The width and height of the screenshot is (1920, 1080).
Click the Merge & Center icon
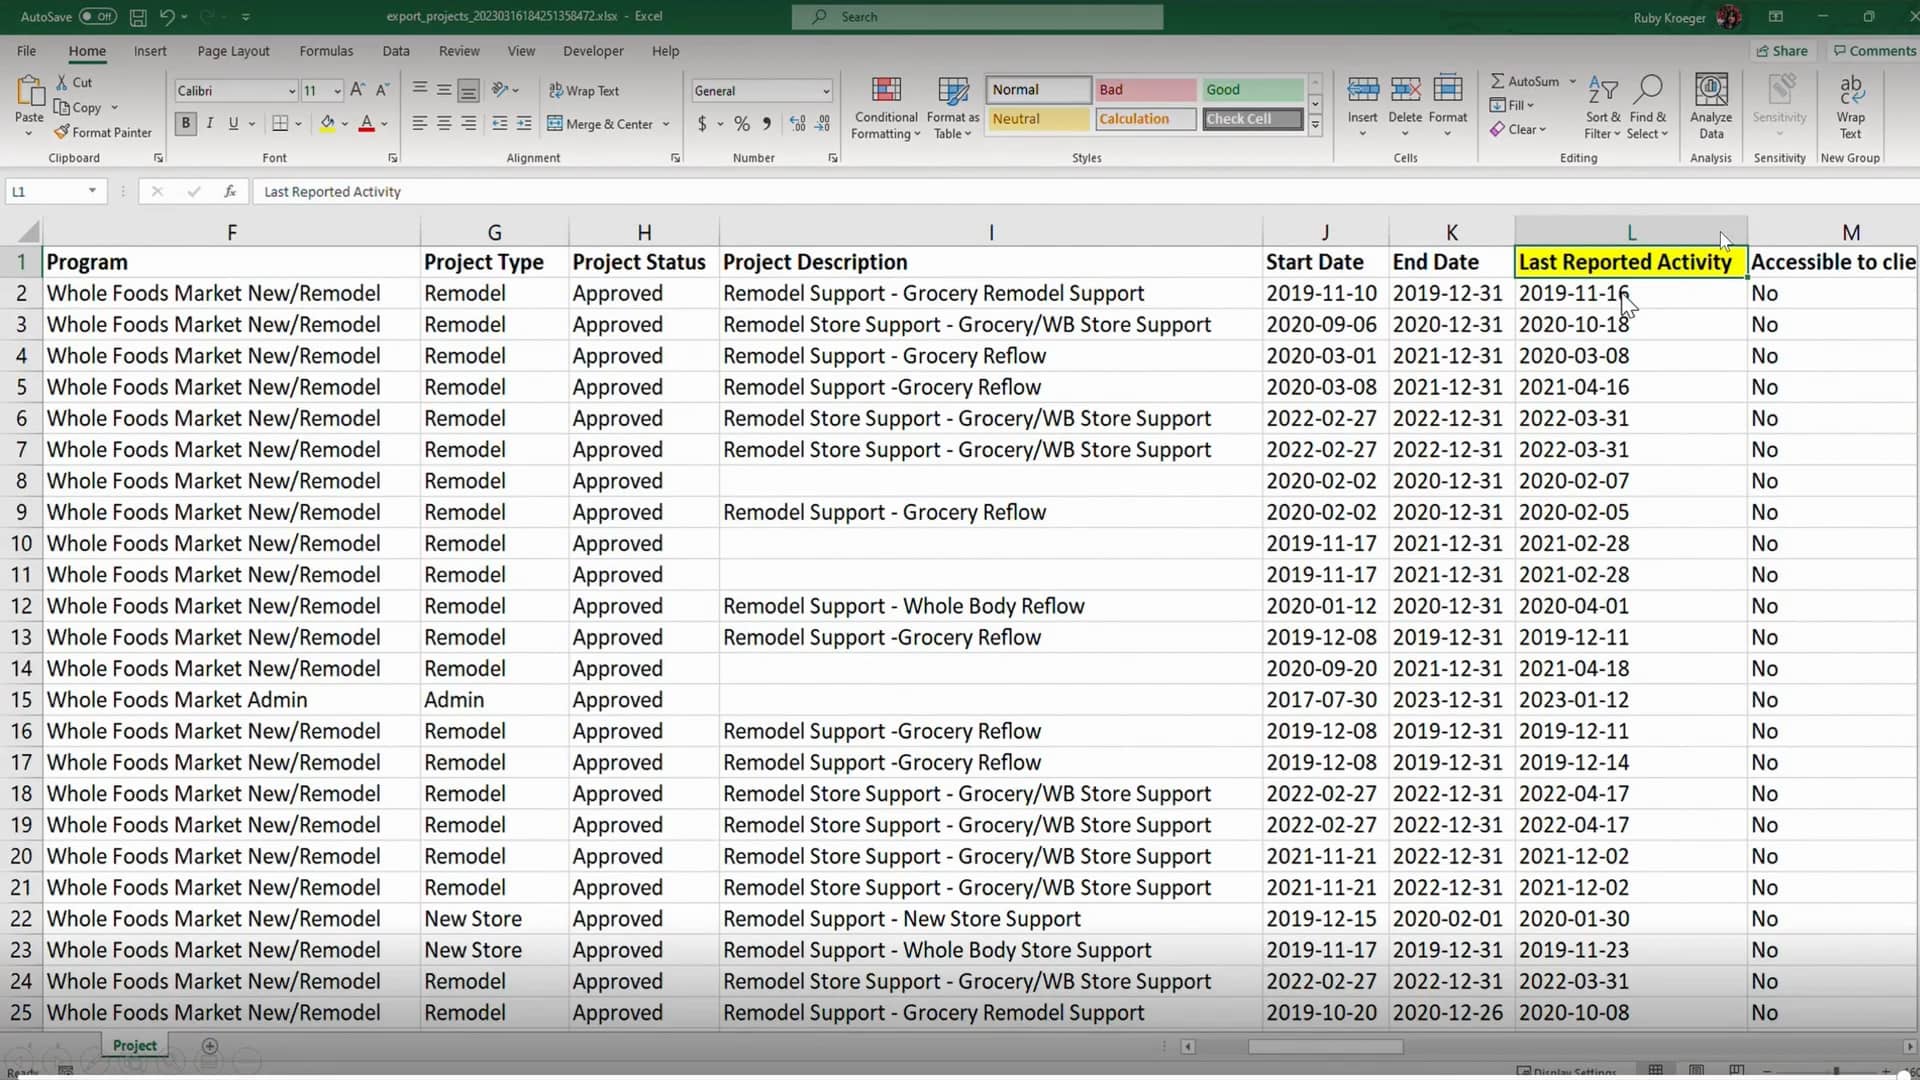pos(555,124)
